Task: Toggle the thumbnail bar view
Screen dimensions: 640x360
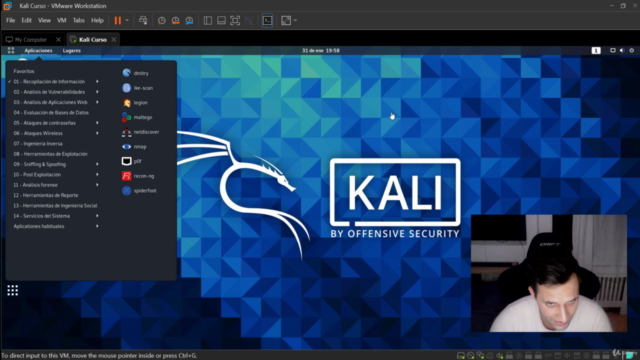Action: [x=221, y=20]
